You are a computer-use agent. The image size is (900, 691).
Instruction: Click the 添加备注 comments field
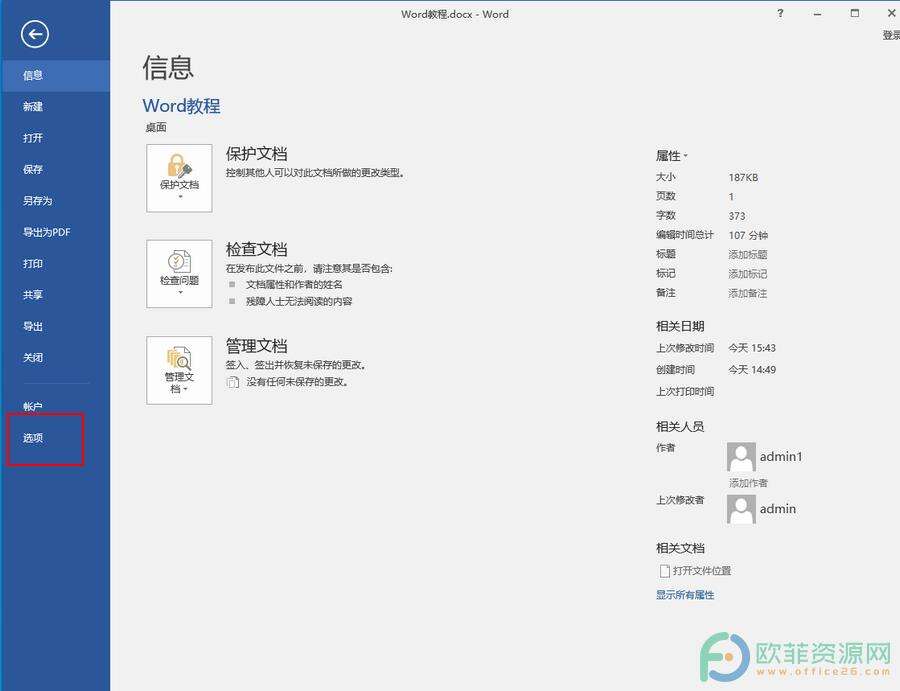tap(748, 293)
